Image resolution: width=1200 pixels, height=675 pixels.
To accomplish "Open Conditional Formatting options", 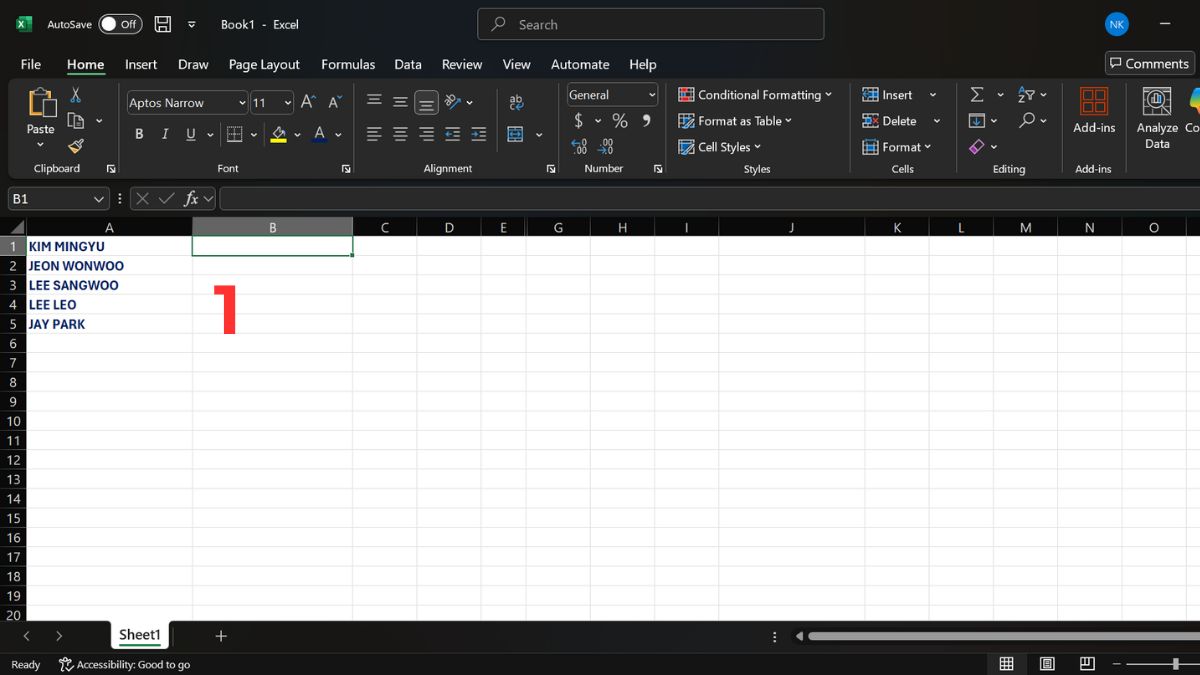I will (755, 94).
